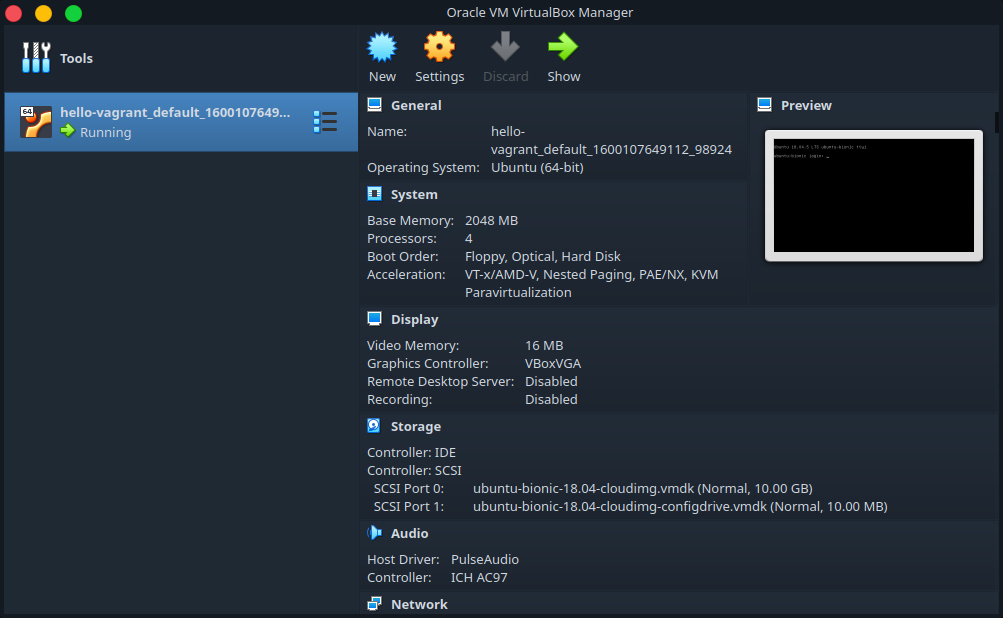Click the New virtual machine icon
Image resolution: width=1003 pixels, height=618 pixels.
point(382,47)
